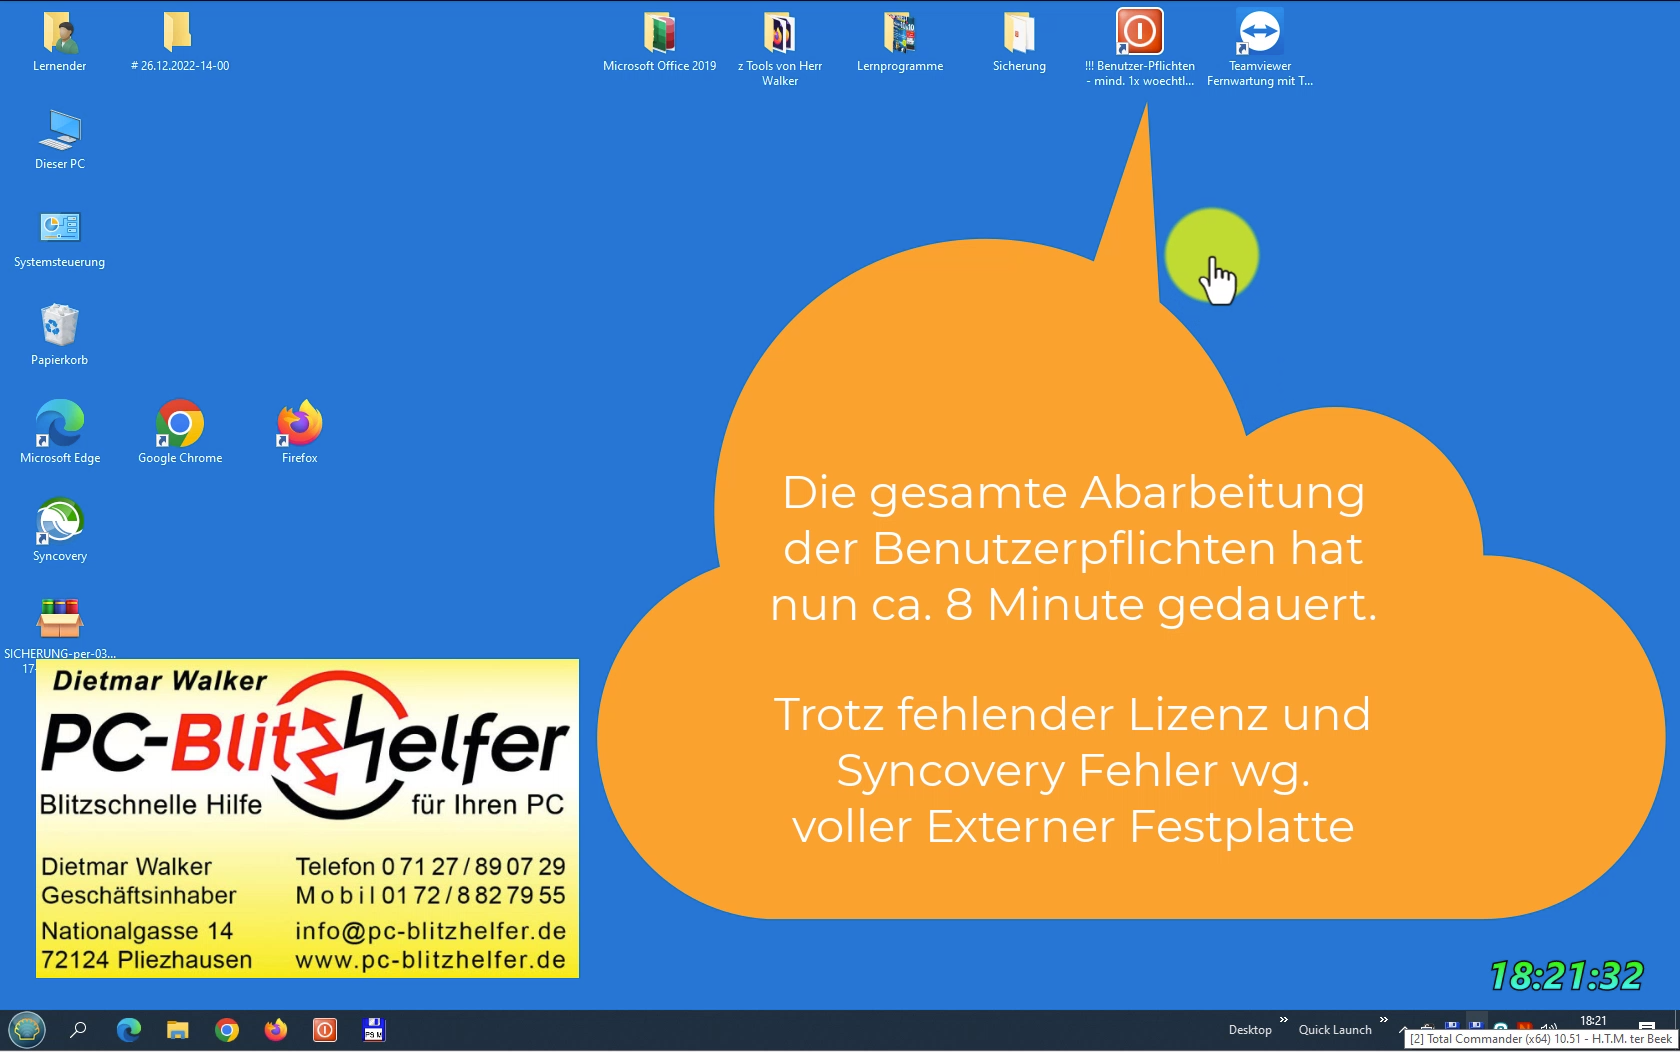Click the Firefox desktop shortcut
The width and height of the screenshot is (1680, 1052).
[299, 425]
